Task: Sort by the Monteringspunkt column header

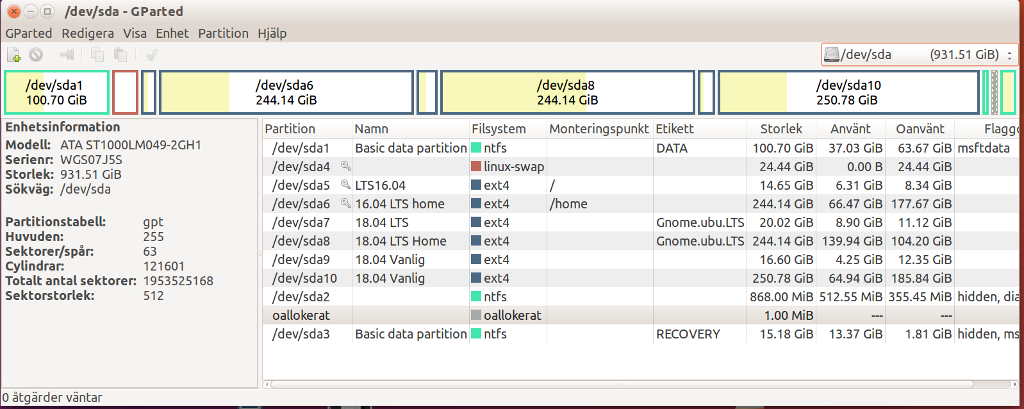Action: [600, 129]
